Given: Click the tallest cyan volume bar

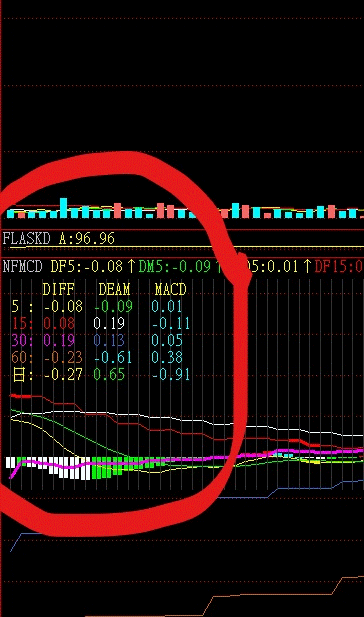Looking at the screenshot, I should (63, 208).
